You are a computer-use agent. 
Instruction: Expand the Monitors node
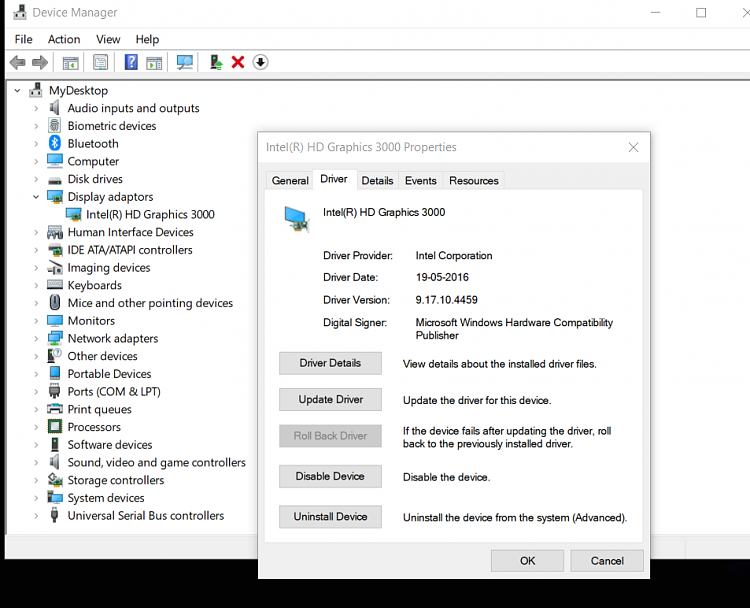click(36, 321)
